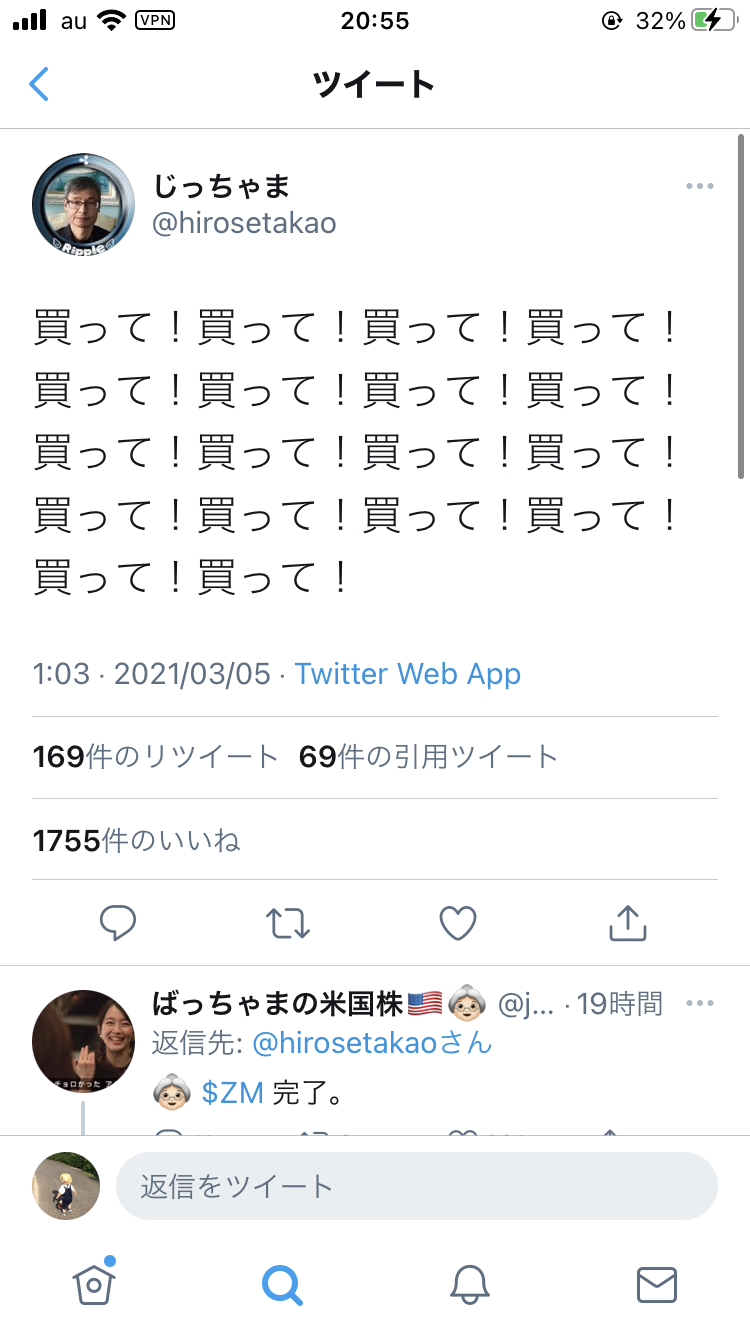
Task: Open じっちゃま's profile picture
Action: pos(84,204)
